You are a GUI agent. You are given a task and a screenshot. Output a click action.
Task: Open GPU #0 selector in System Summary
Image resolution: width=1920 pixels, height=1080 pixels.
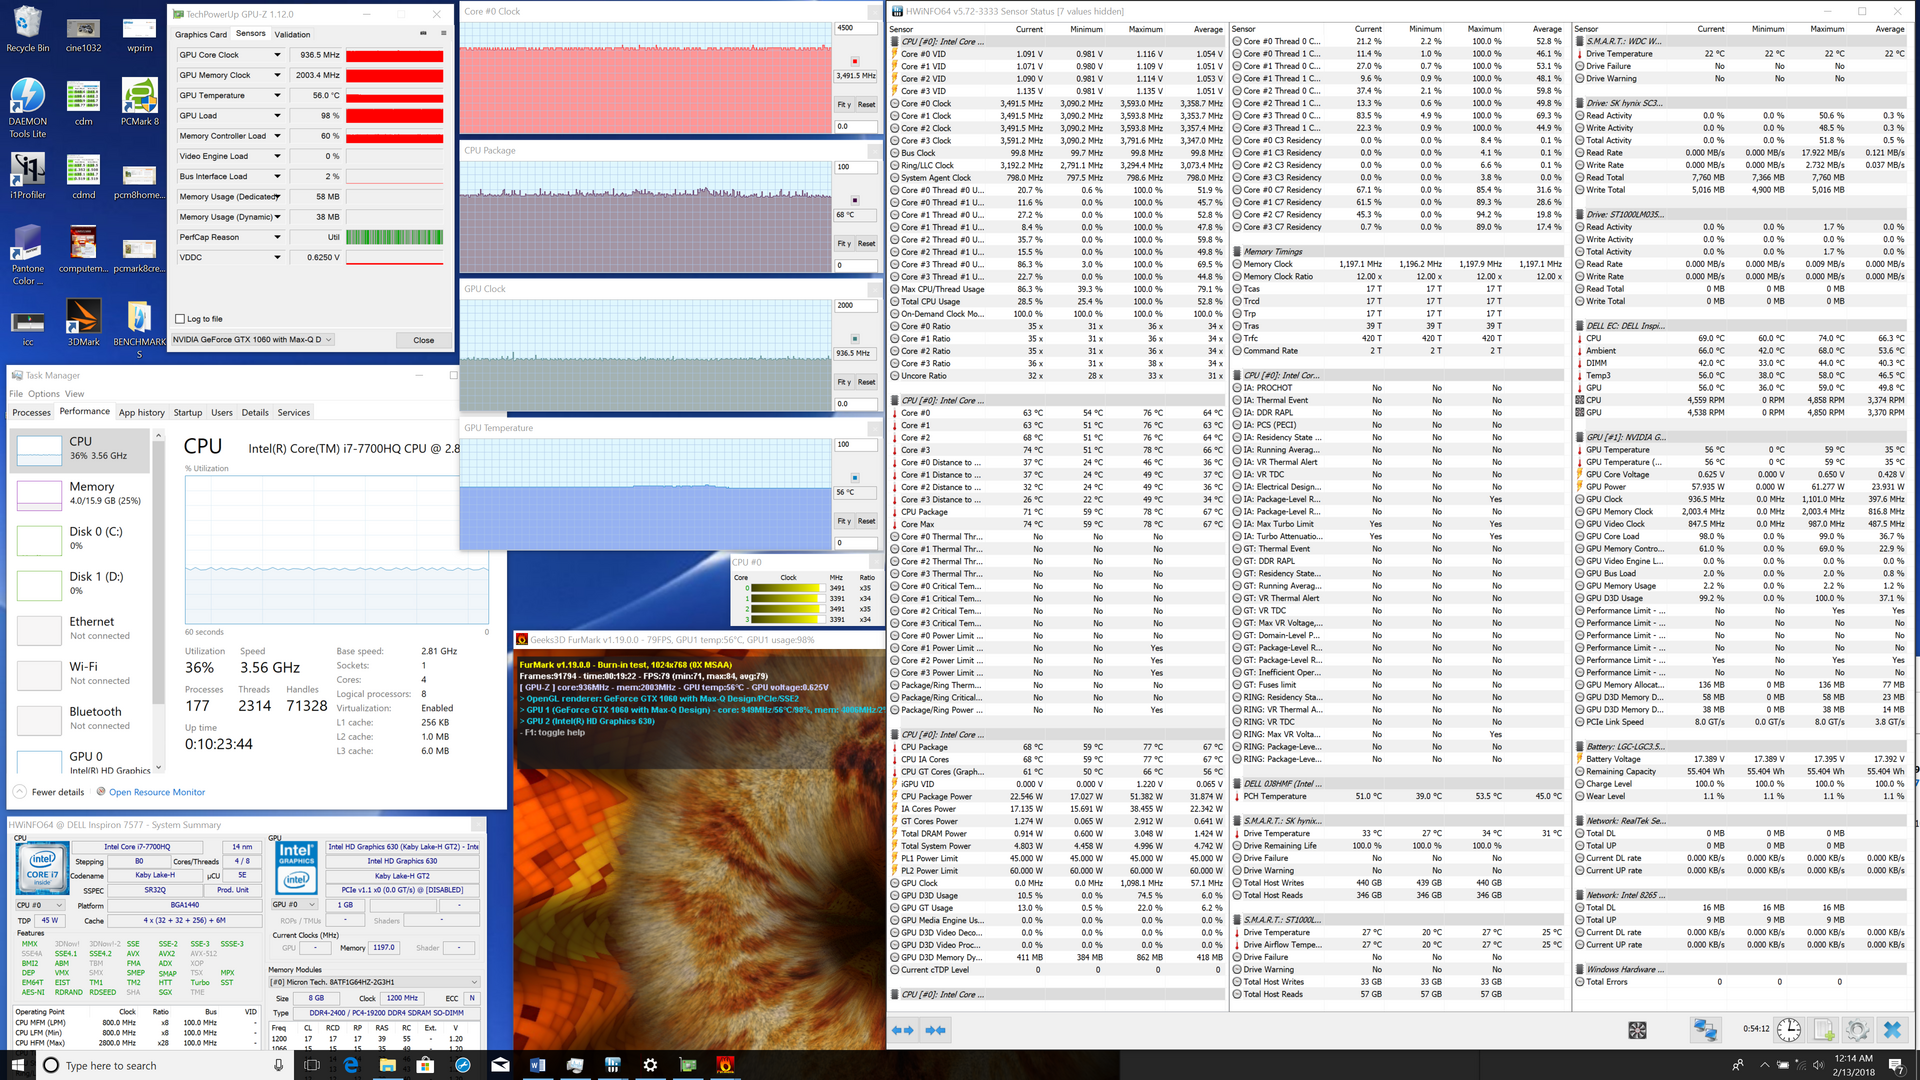point(296,905)
